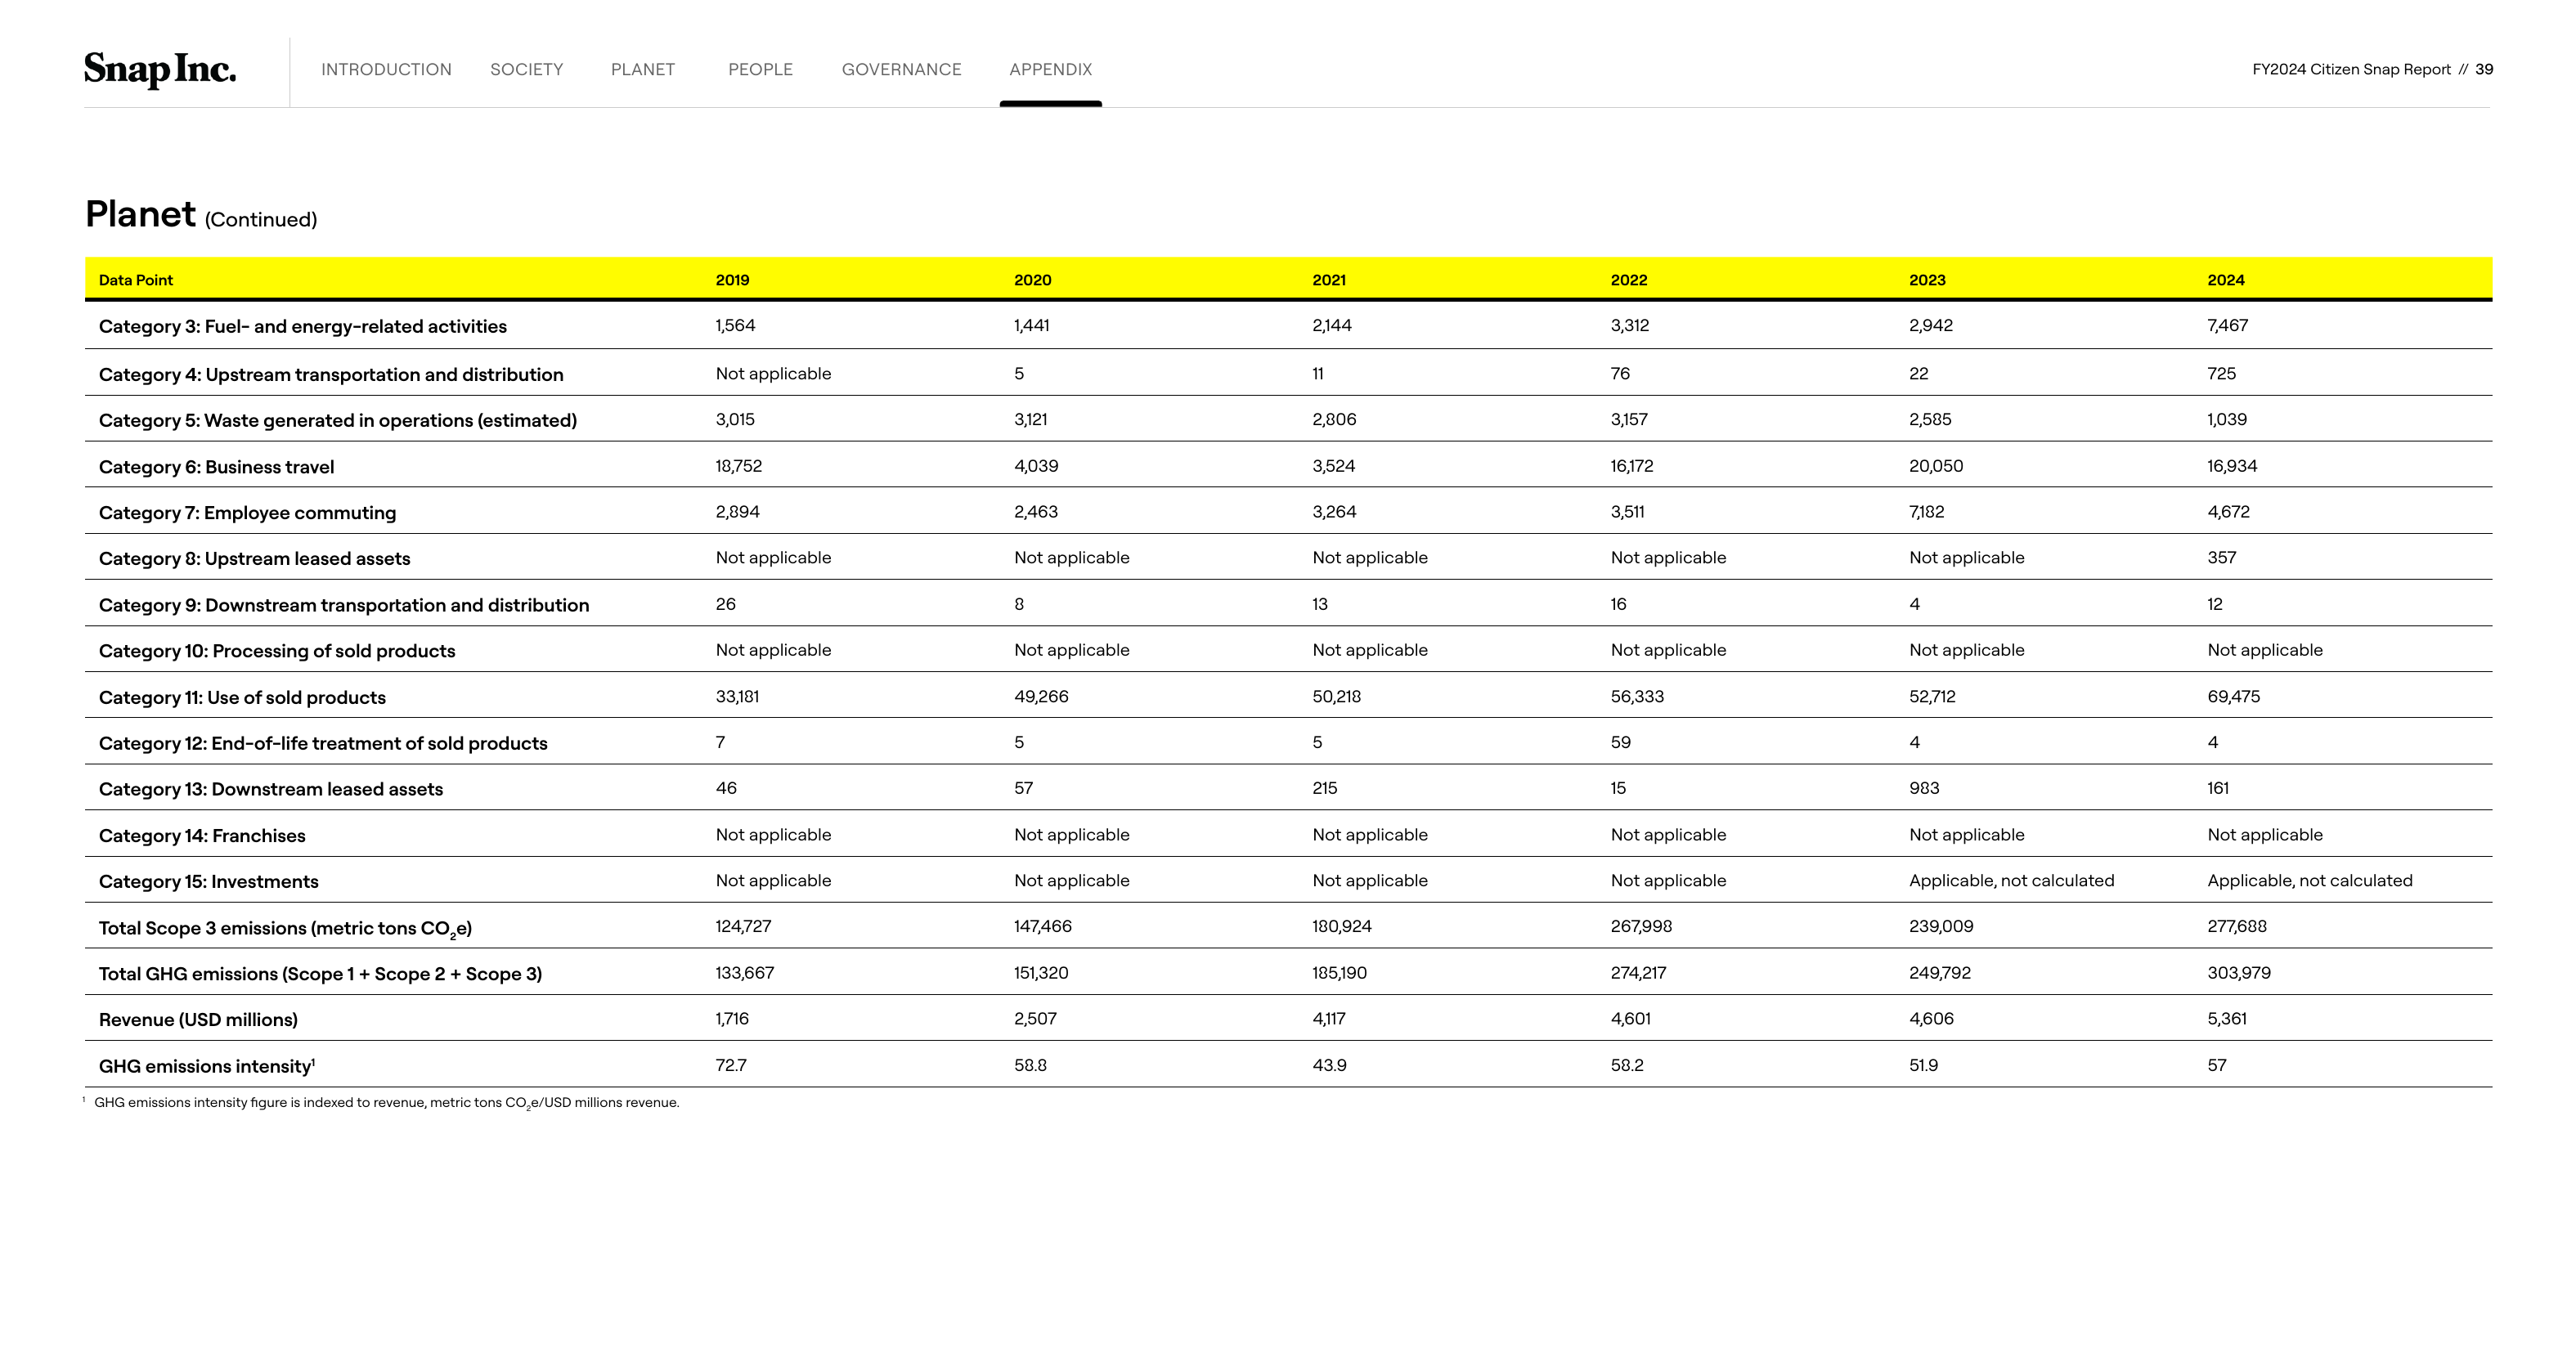Click the active APPENDIX tab

coord(1050,69)
